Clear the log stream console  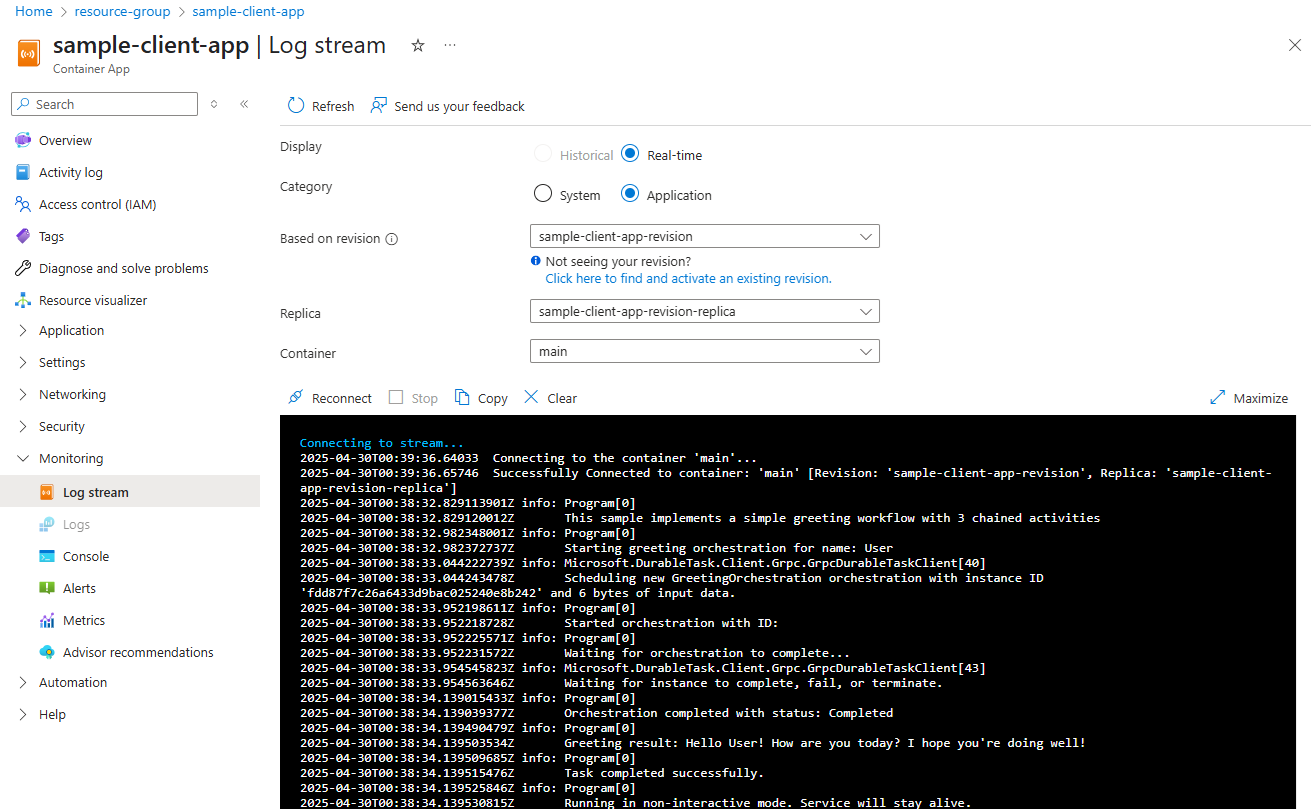pyautogui.click(x=549, y=397)
